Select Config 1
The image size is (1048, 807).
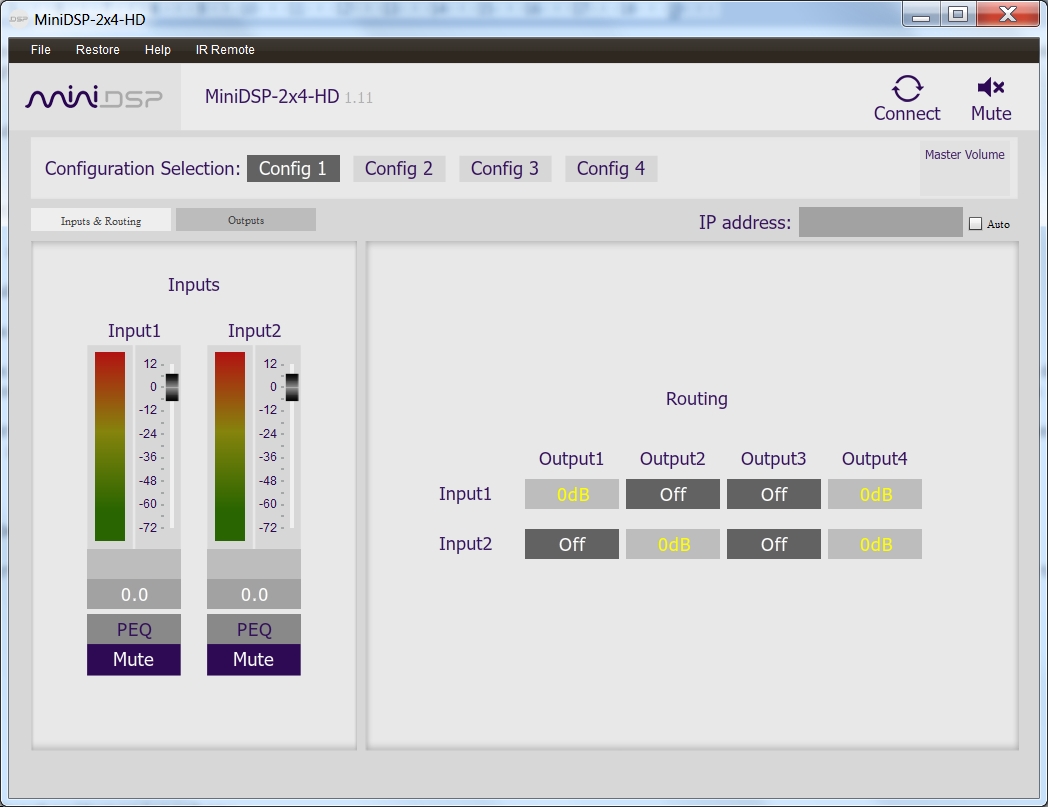click(x=293, y=168)
